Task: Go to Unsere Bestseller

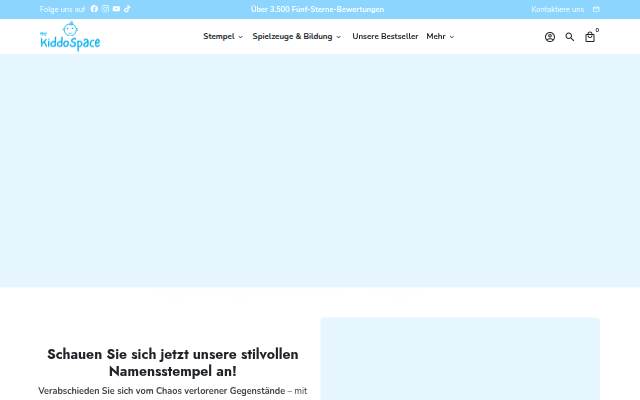Action: pos(385,36)
